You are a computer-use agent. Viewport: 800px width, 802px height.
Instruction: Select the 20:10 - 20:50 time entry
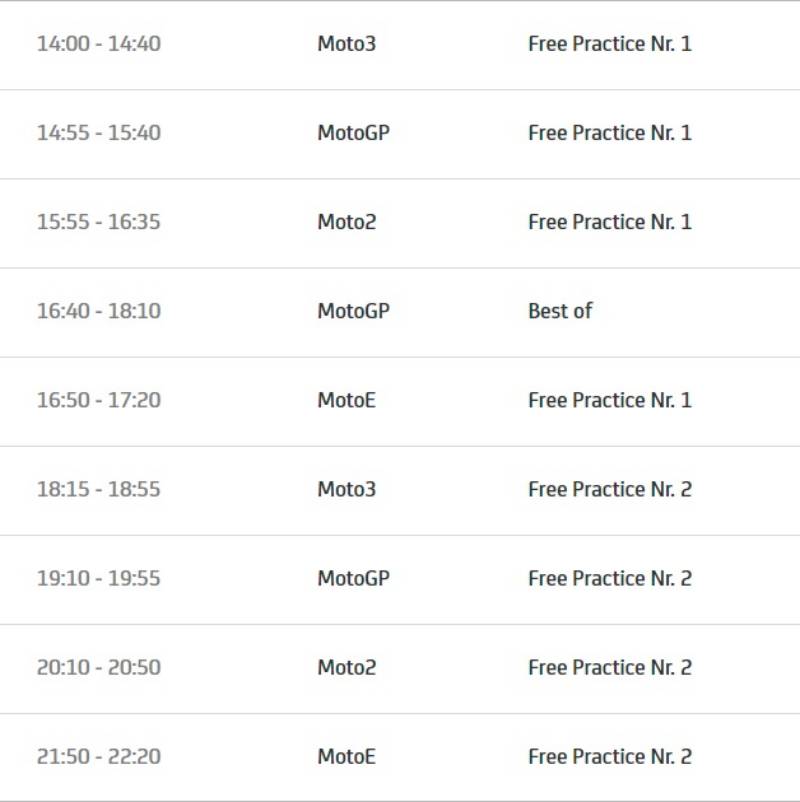click(x=98, y=667)
